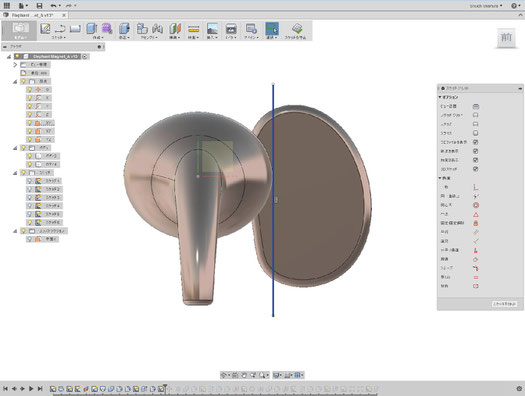Toggle visibility bulb of Origin folder
525x396 pixels.
(x=23, y=81)
